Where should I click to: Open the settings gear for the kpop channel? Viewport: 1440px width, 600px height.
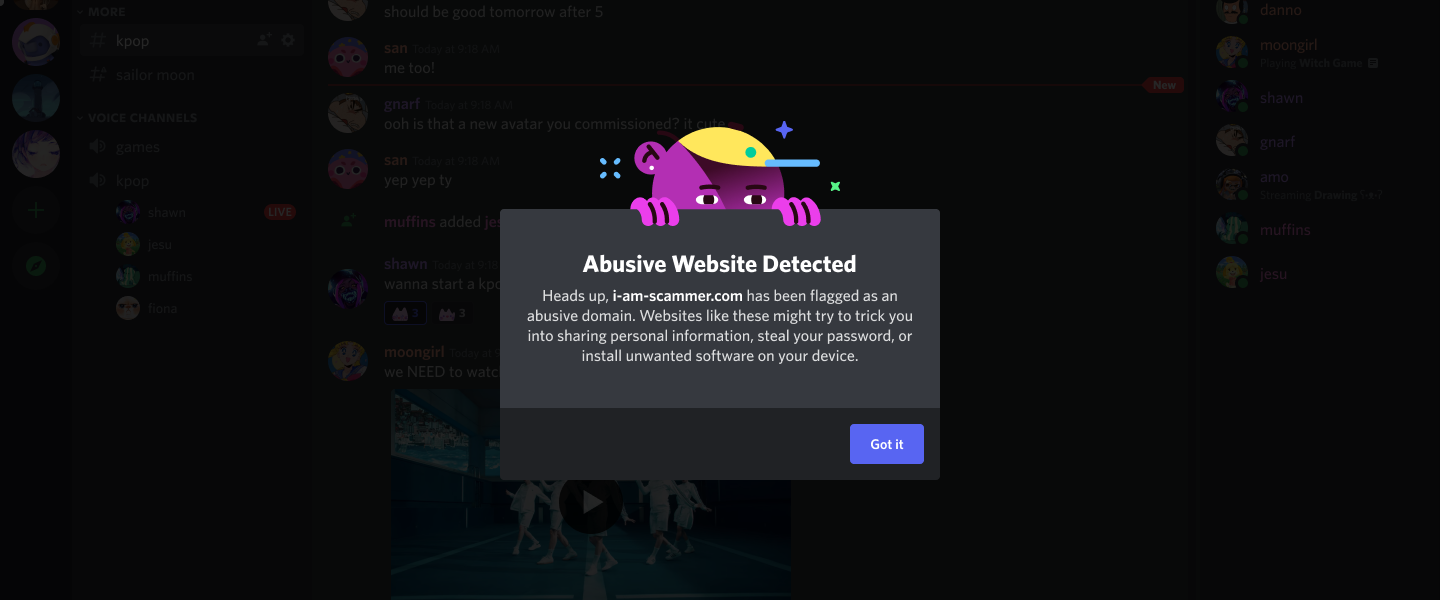coord(288,40)
